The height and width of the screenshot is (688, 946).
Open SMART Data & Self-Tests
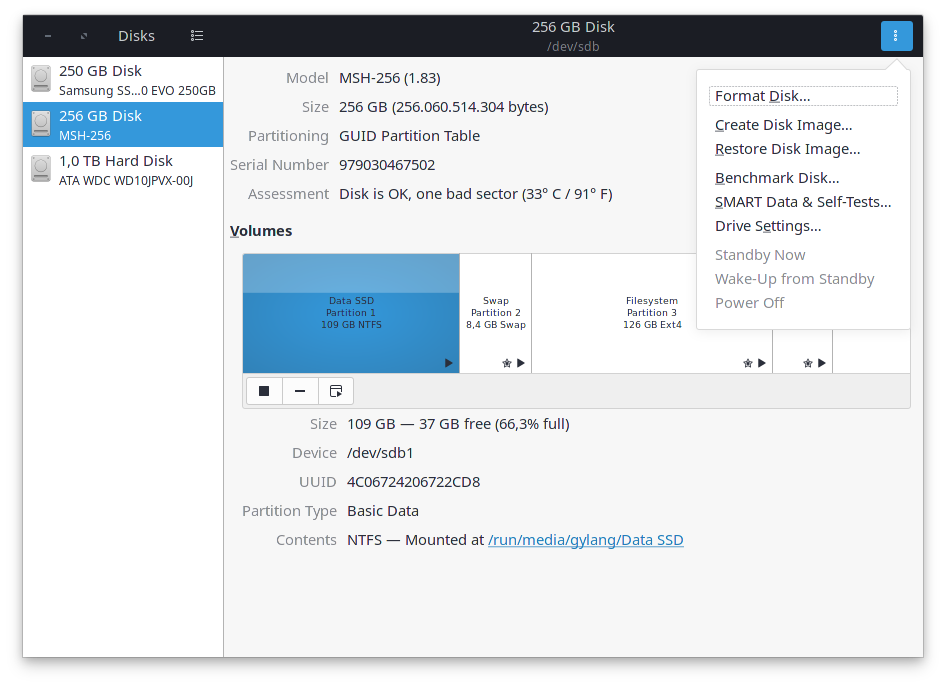point(803,201)
